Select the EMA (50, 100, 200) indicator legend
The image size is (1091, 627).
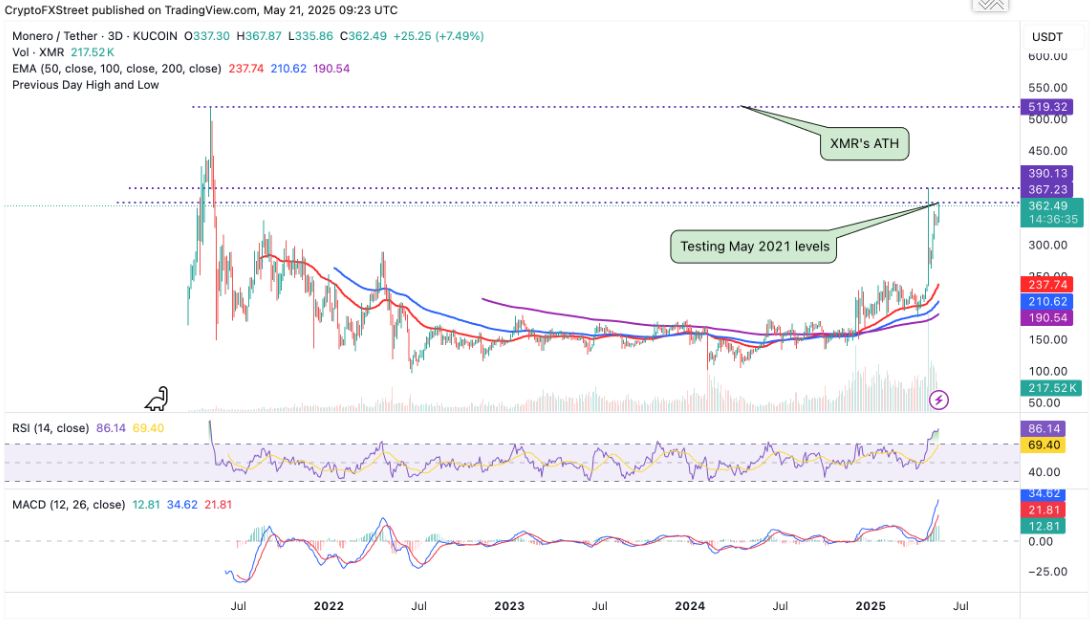click(116, 68)
